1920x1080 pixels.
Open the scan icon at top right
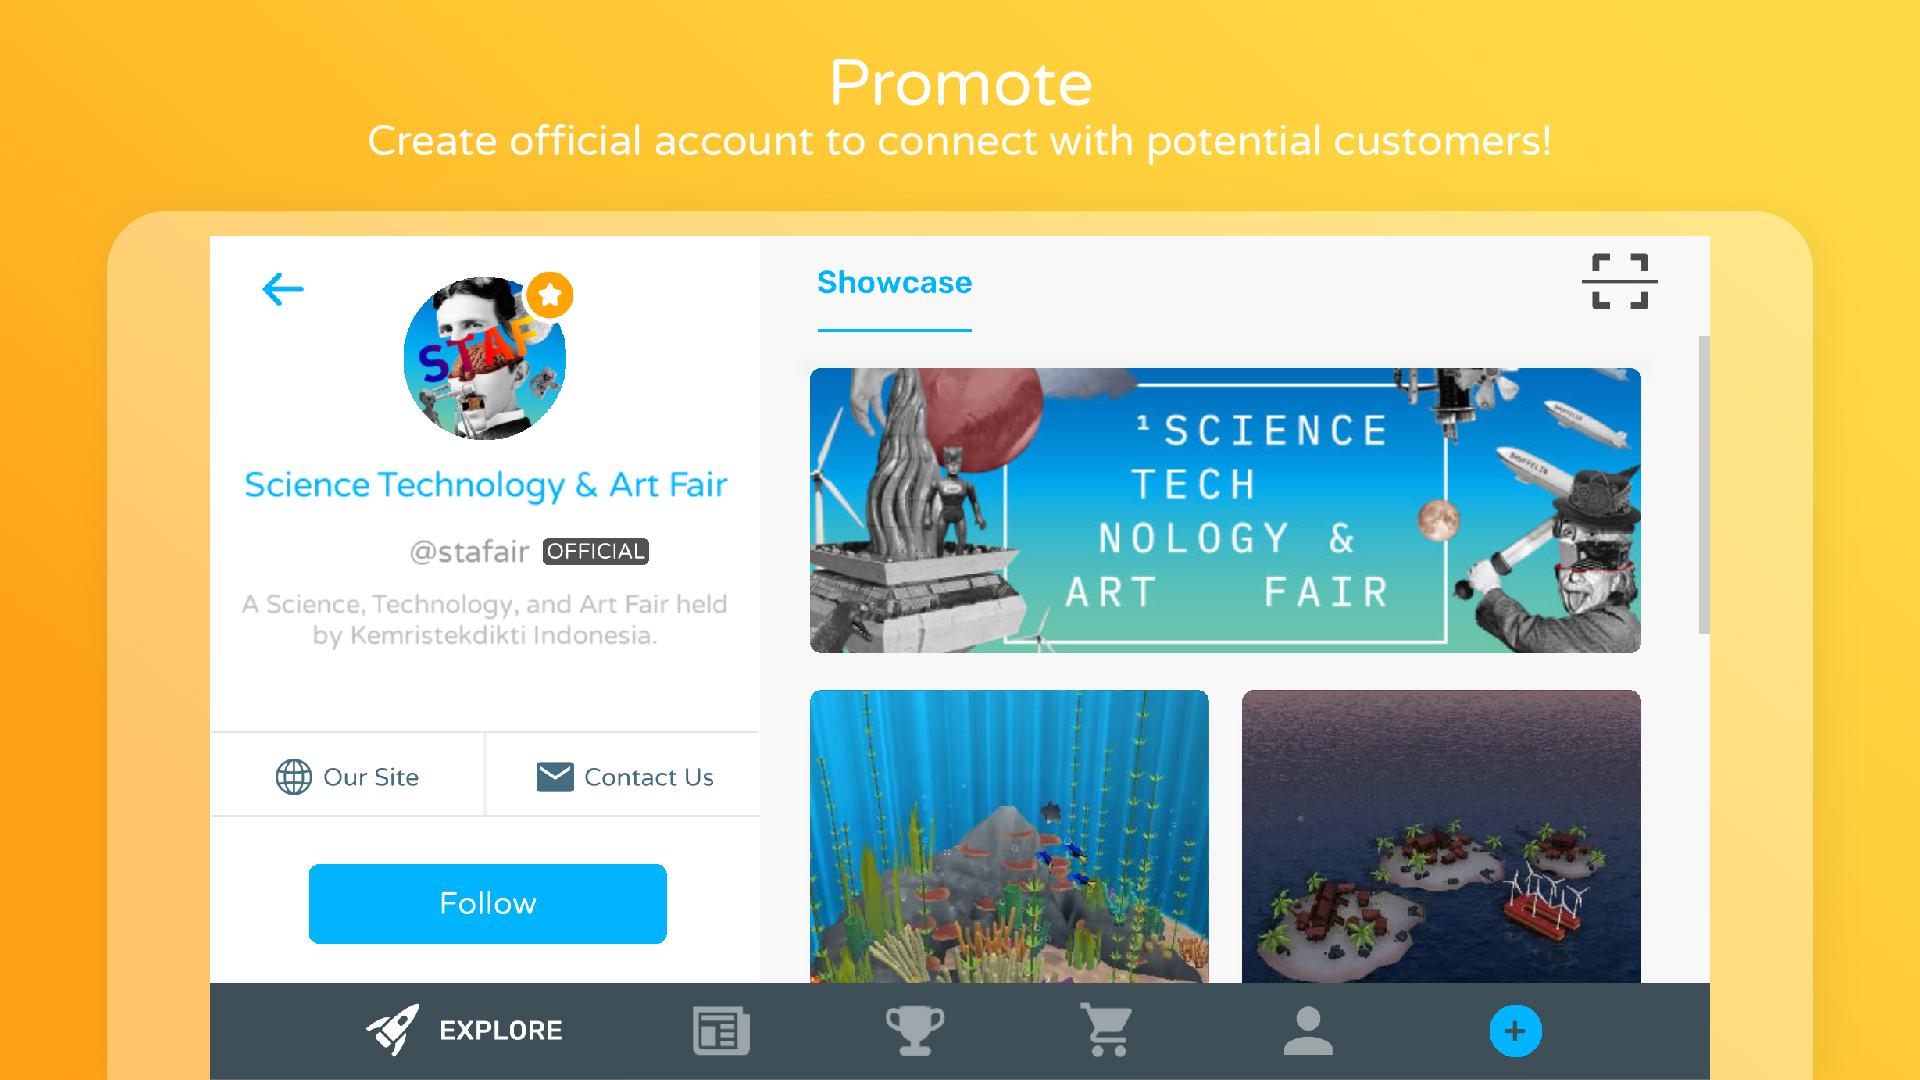1618,282
